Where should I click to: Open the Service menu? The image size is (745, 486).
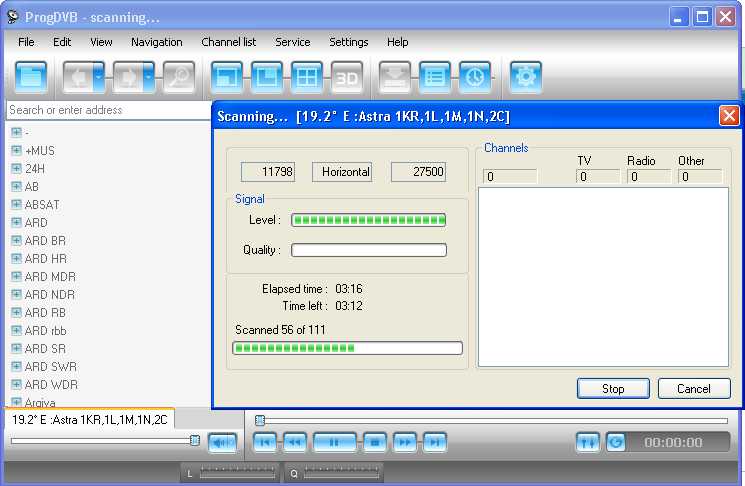coord(293,42)
